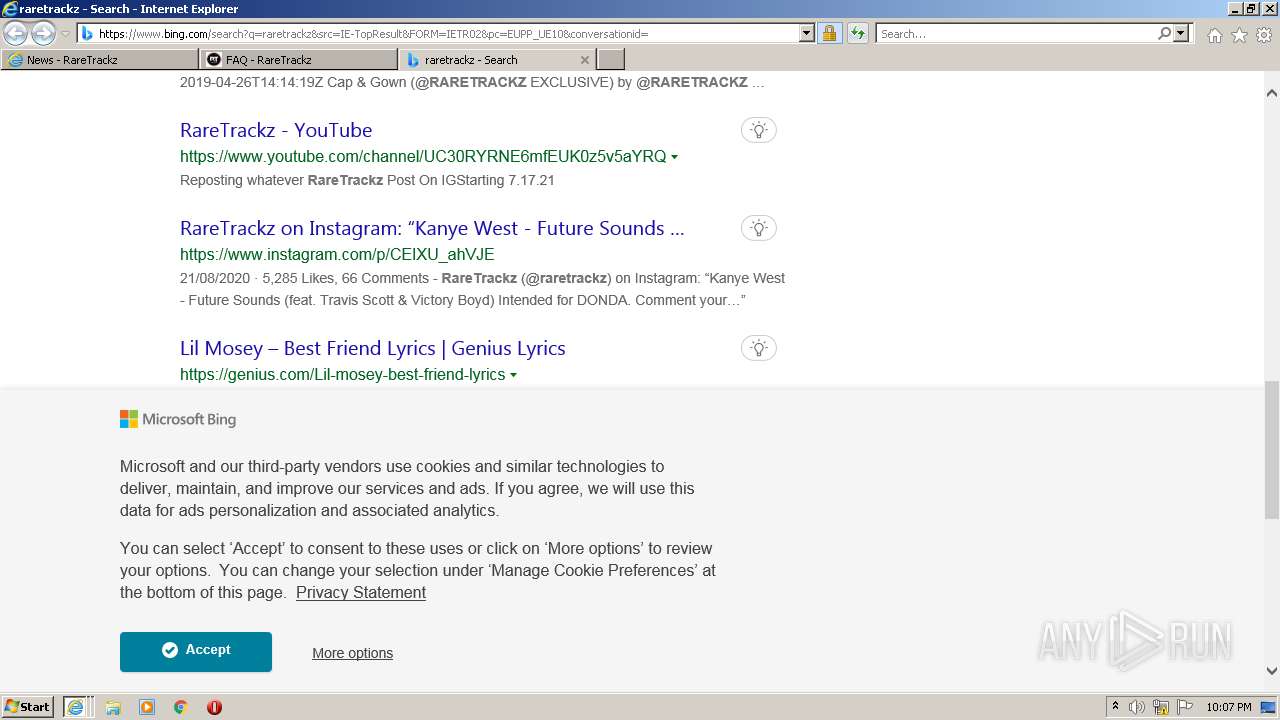
Task: Click the search magnifier icon in search box
Action: pos(1164,33)
